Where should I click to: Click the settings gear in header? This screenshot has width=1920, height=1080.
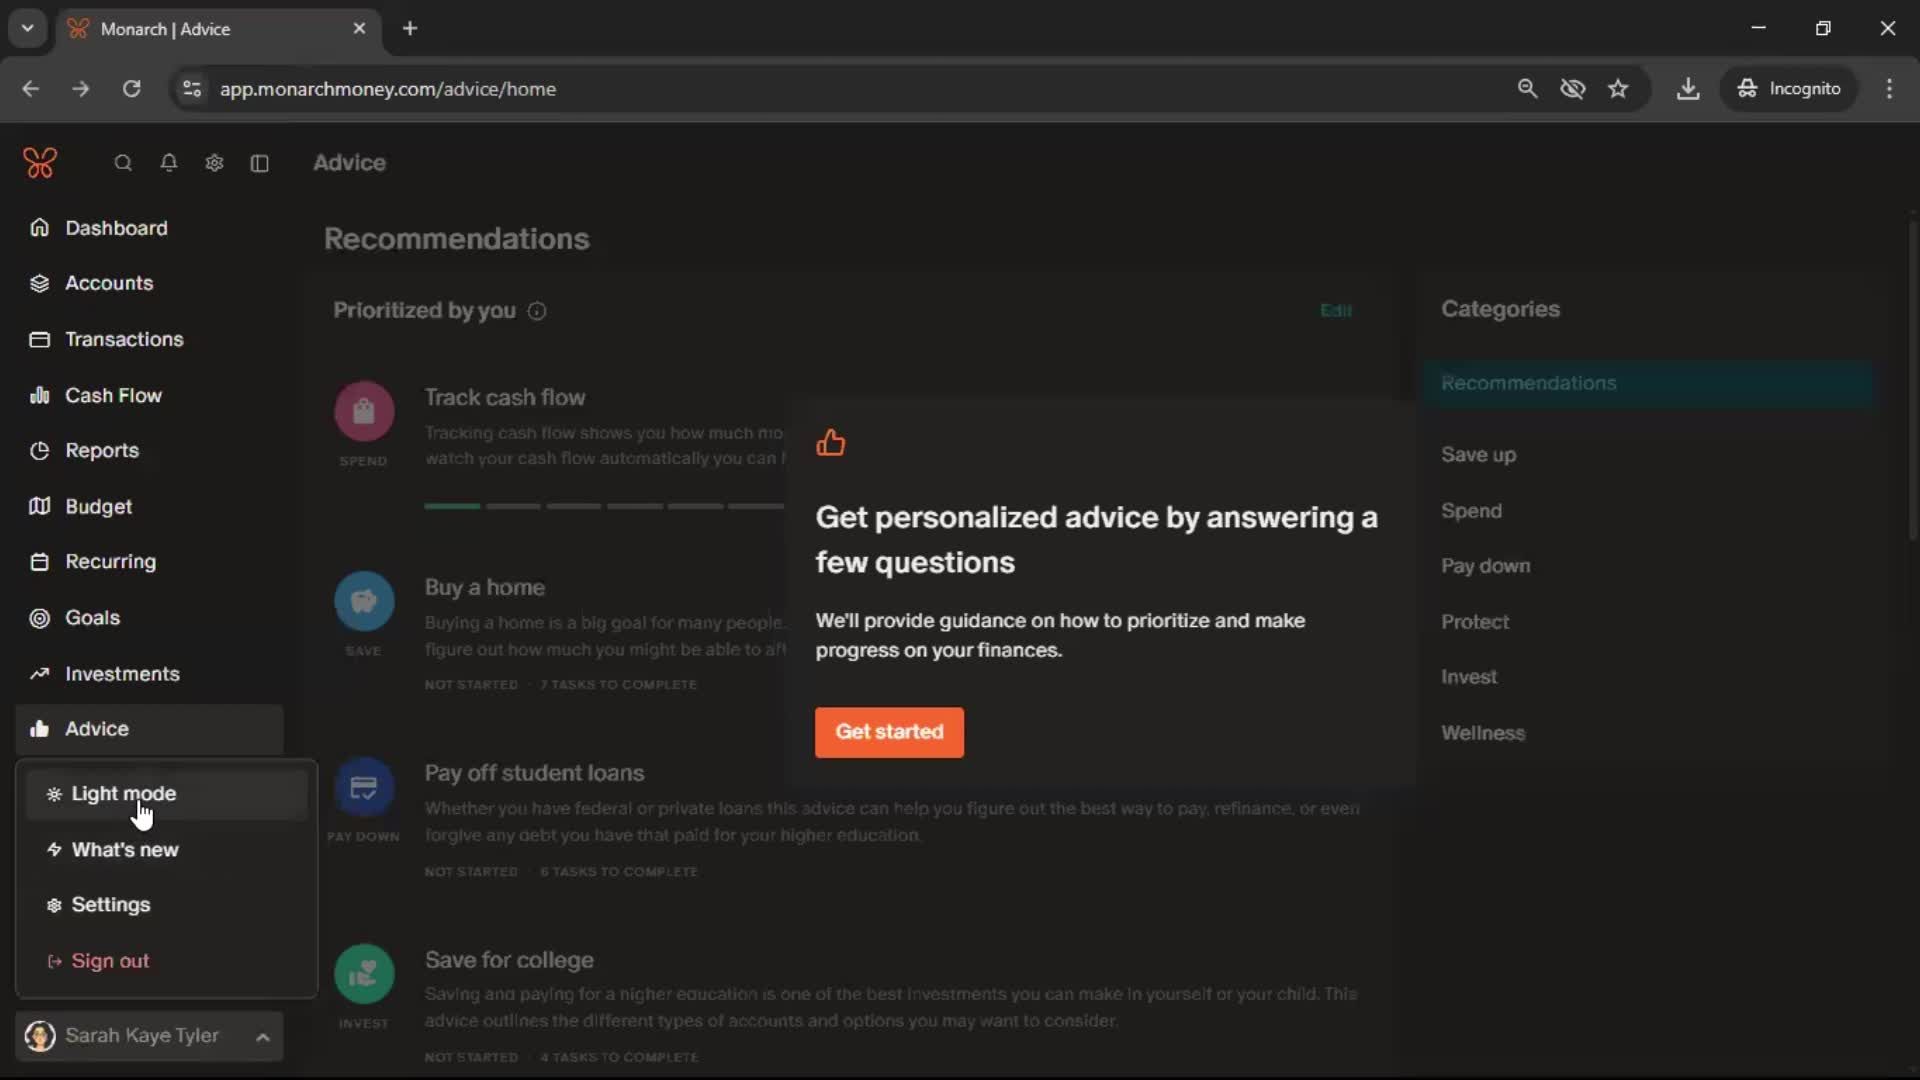point(214,163)
